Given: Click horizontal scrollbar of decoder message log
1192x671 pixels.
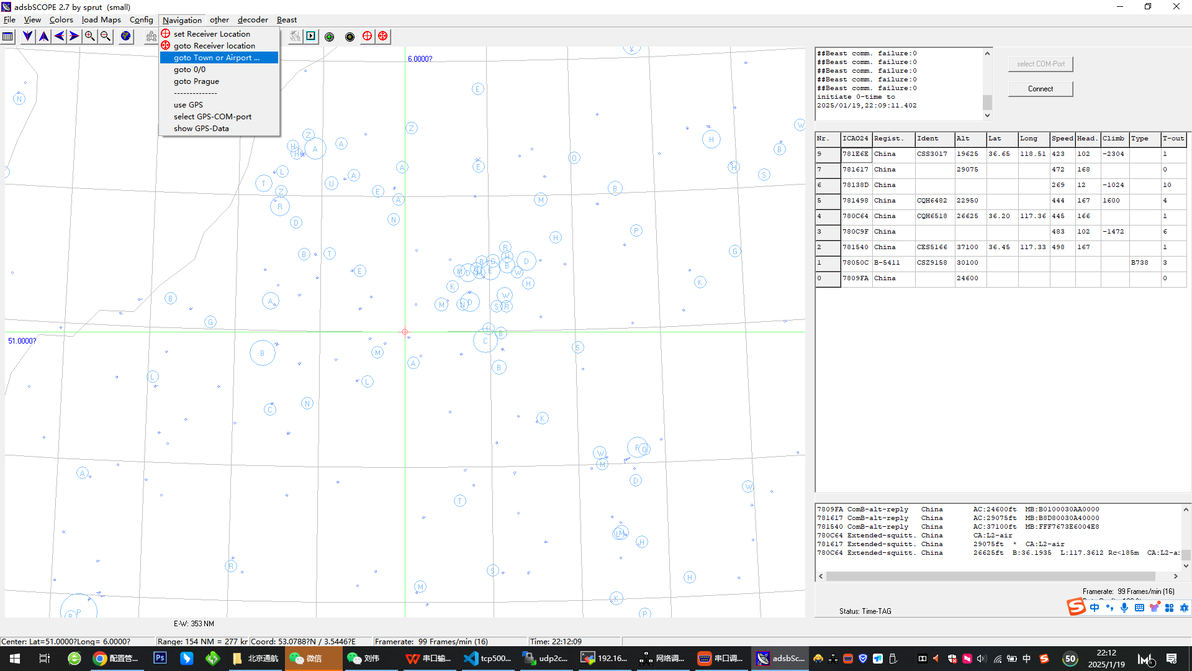Looking at the screenshot, I should click(991, 577).
